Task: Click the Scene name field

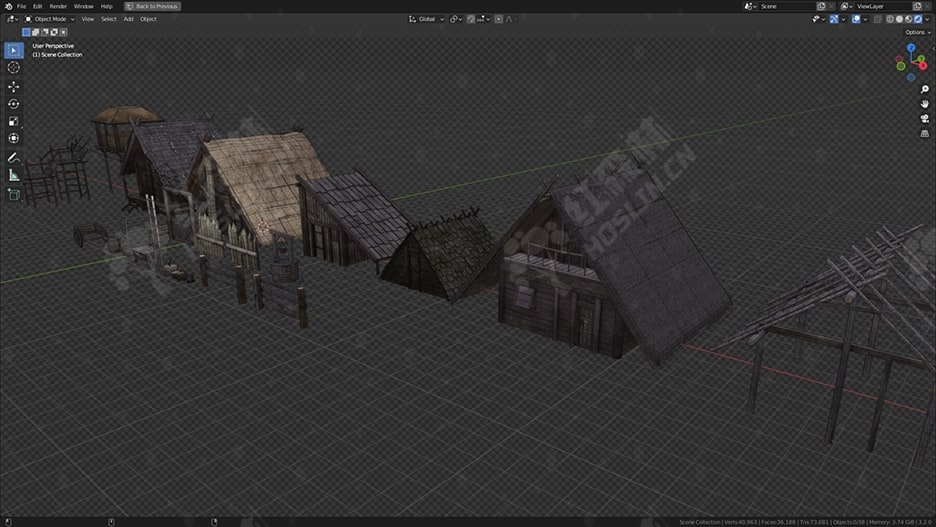Action: [787, 6]
